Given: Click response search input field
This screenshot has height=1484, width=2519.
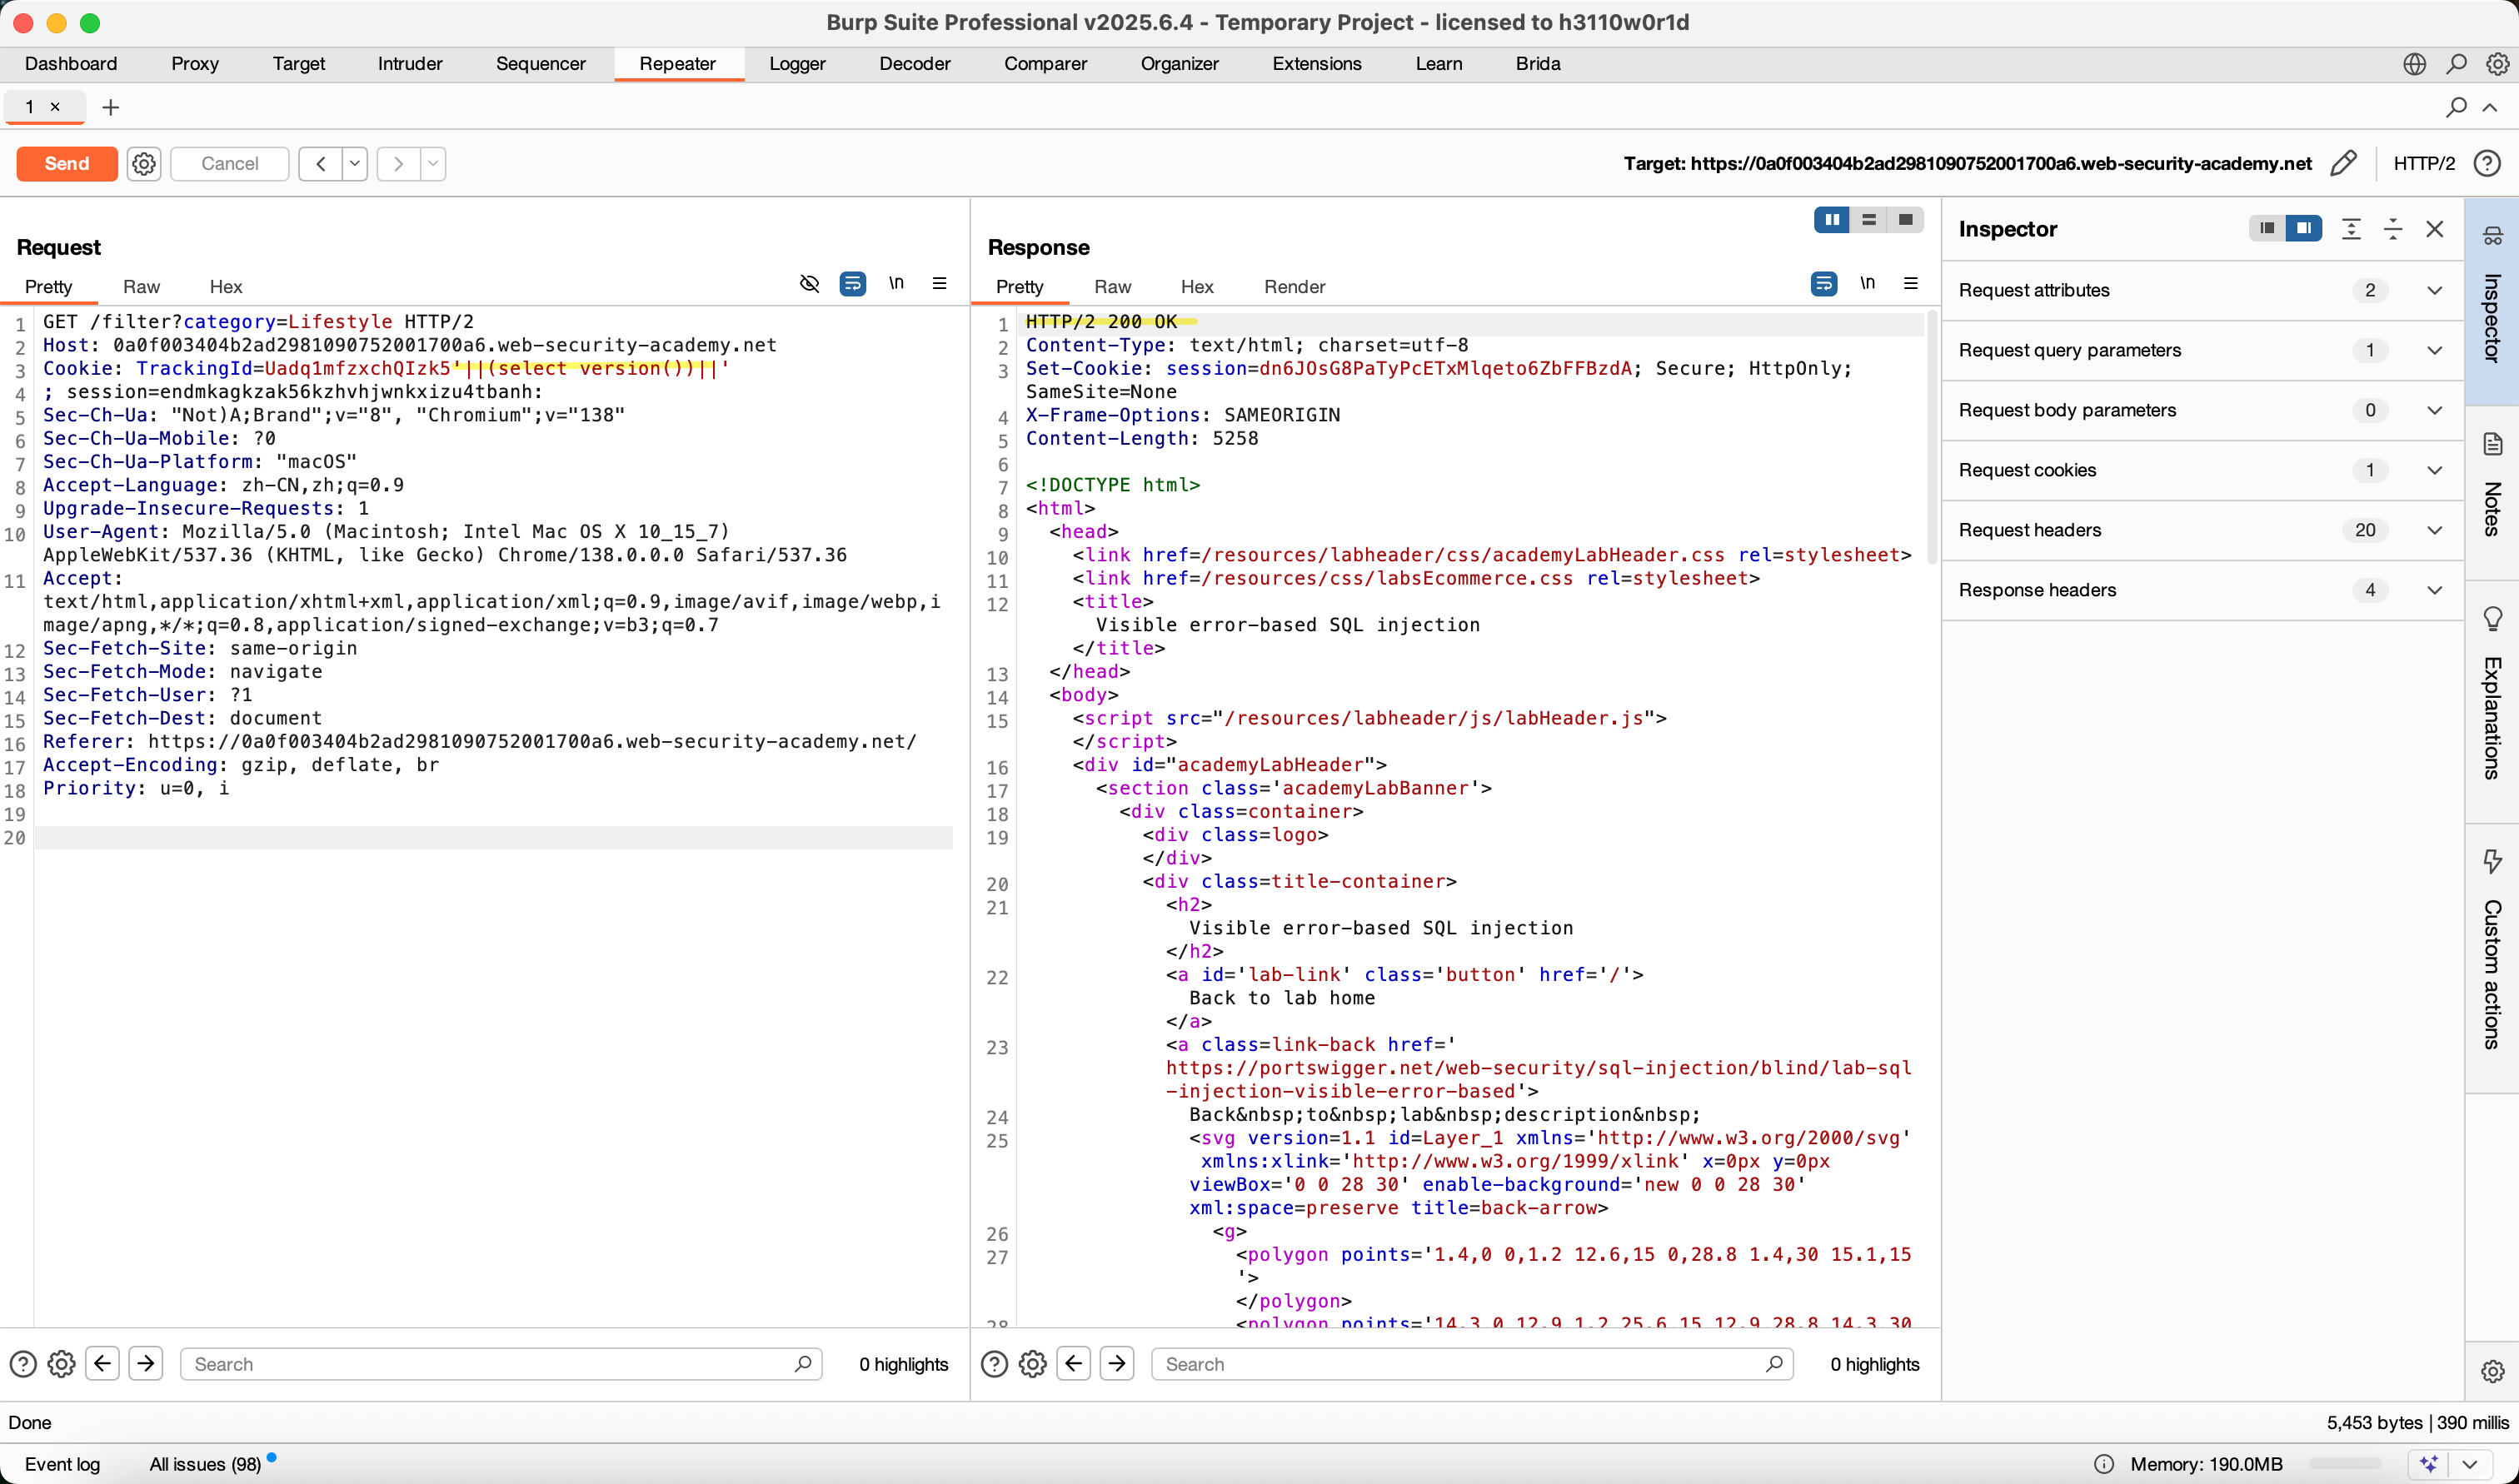Looking at the screenshot, I should [1471, 1364].
